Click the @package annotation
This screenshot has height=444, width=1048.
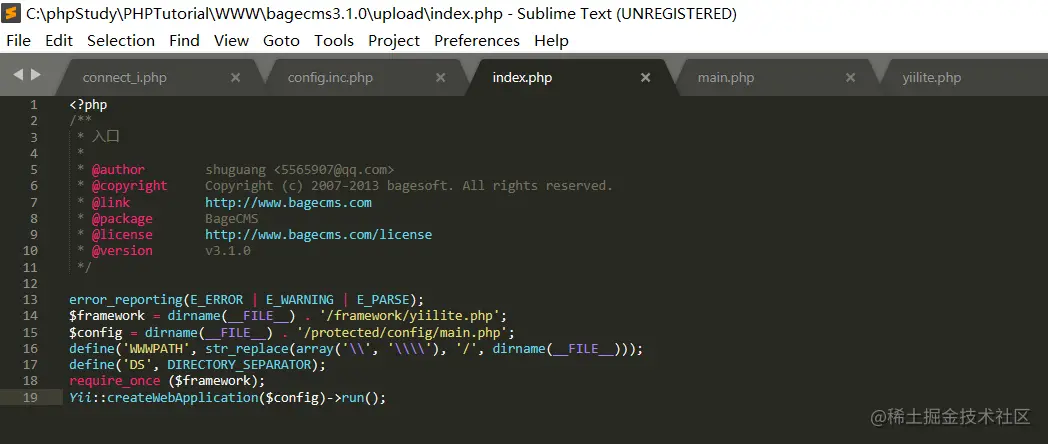122,219
